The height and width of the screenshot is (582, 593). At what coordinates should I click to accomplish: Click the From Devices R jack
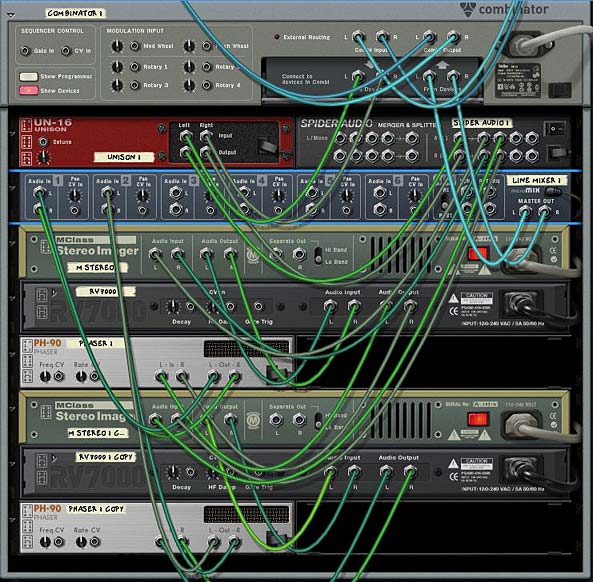coord(453,76)
